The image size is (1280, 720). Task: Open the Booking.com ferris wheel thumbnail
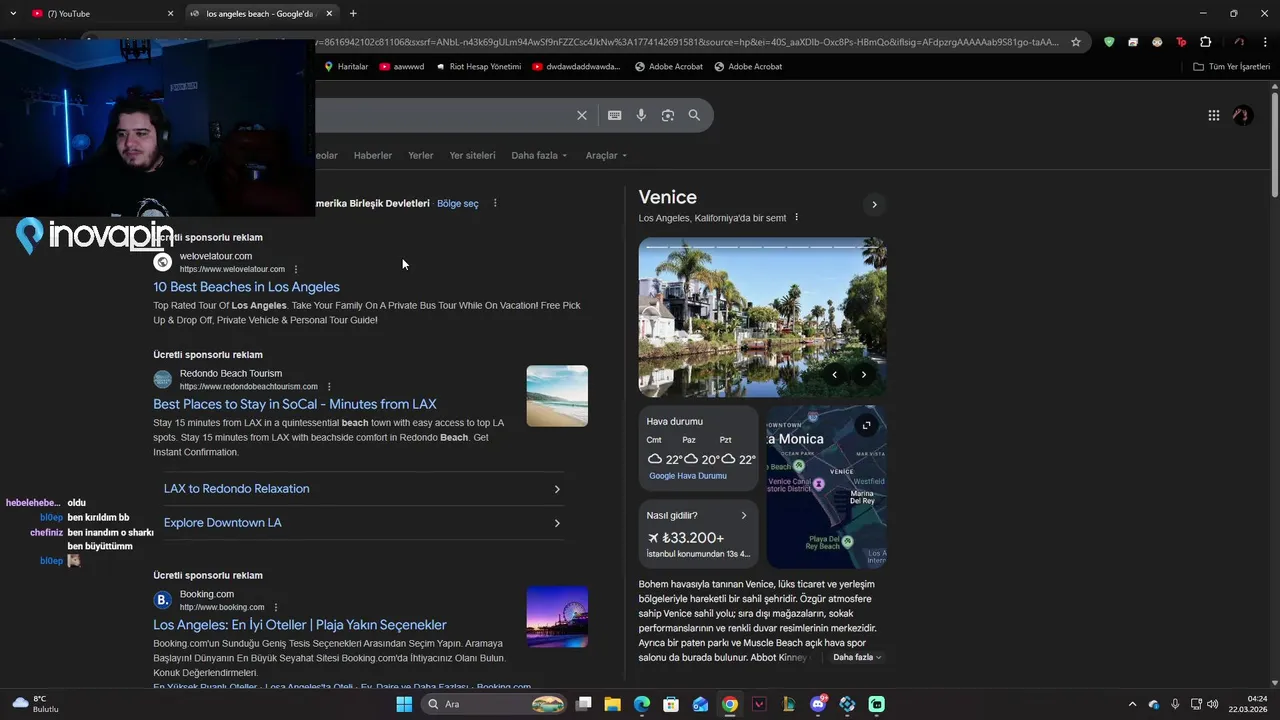(x=557, y=617)
